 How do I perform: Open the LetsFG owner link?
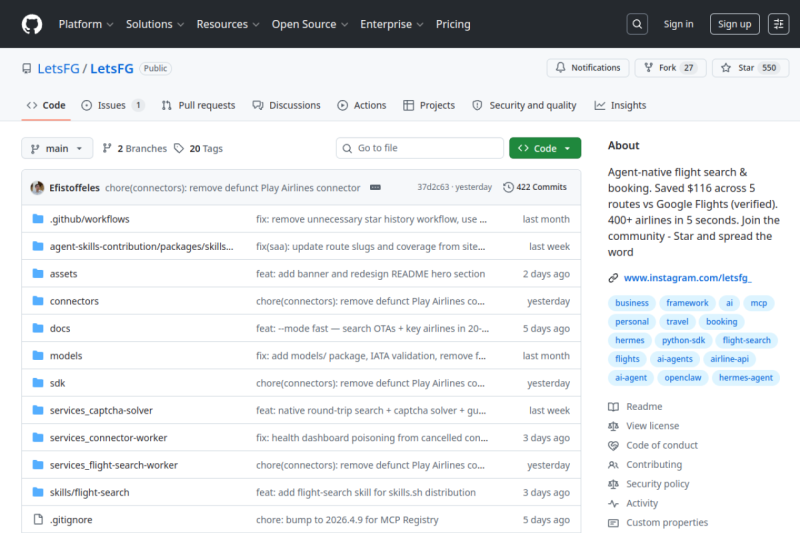(58, 68)
